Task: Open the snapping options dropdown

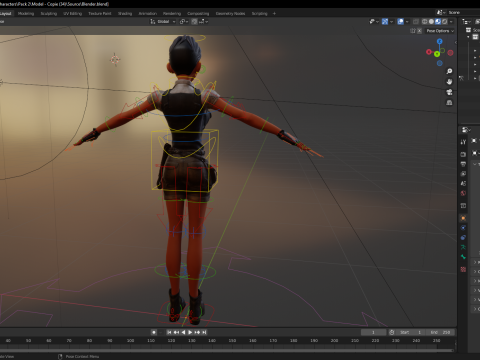Action: [x=204, y=22]
